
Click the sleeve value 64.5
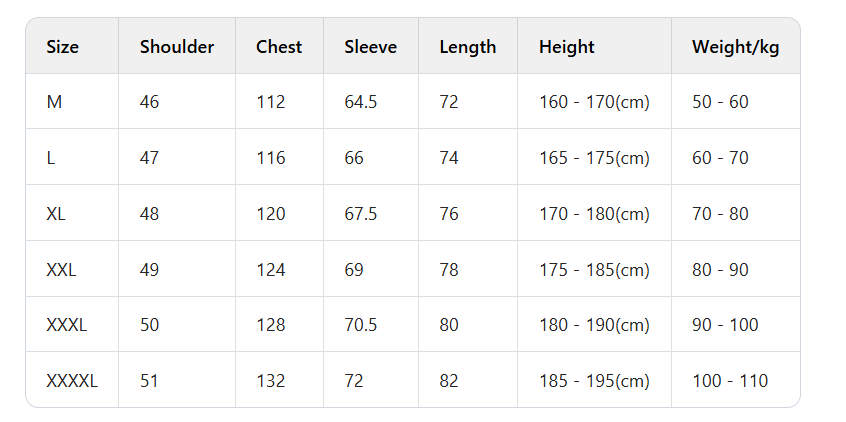coord(361,102)
